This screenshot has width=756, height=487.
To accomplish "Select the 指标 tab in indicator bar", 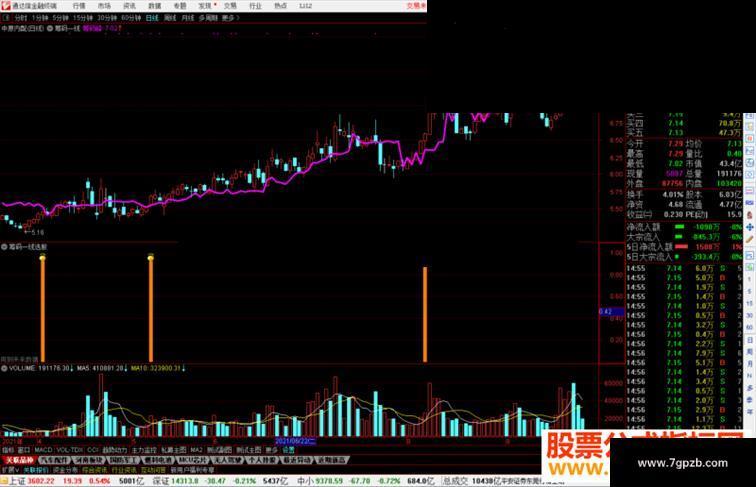I will [8, 450].
